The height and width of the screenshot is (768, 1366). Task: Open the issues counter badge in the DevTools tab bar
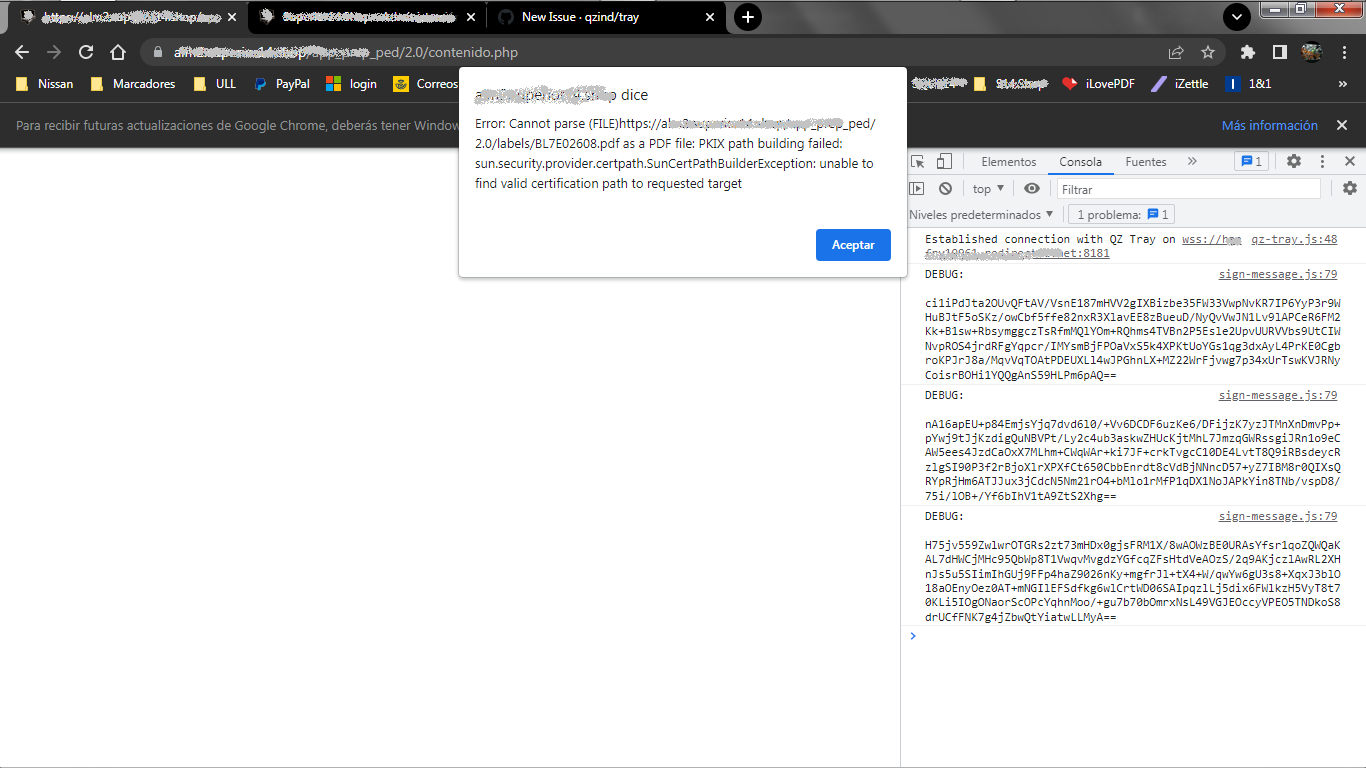tap(1251, 161)
